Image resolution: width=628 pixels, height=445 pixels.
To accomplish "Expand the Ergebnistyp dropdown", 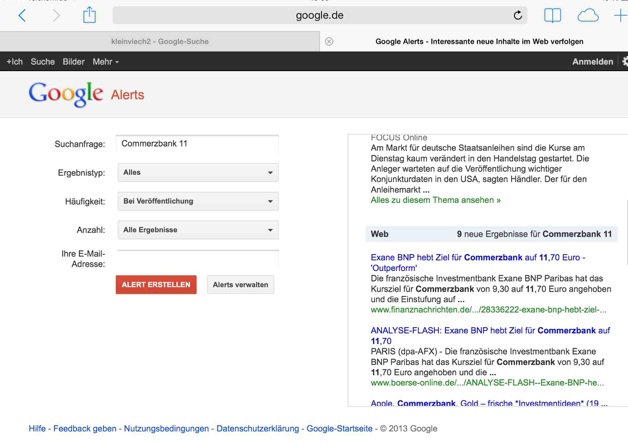I will point(197,173).
